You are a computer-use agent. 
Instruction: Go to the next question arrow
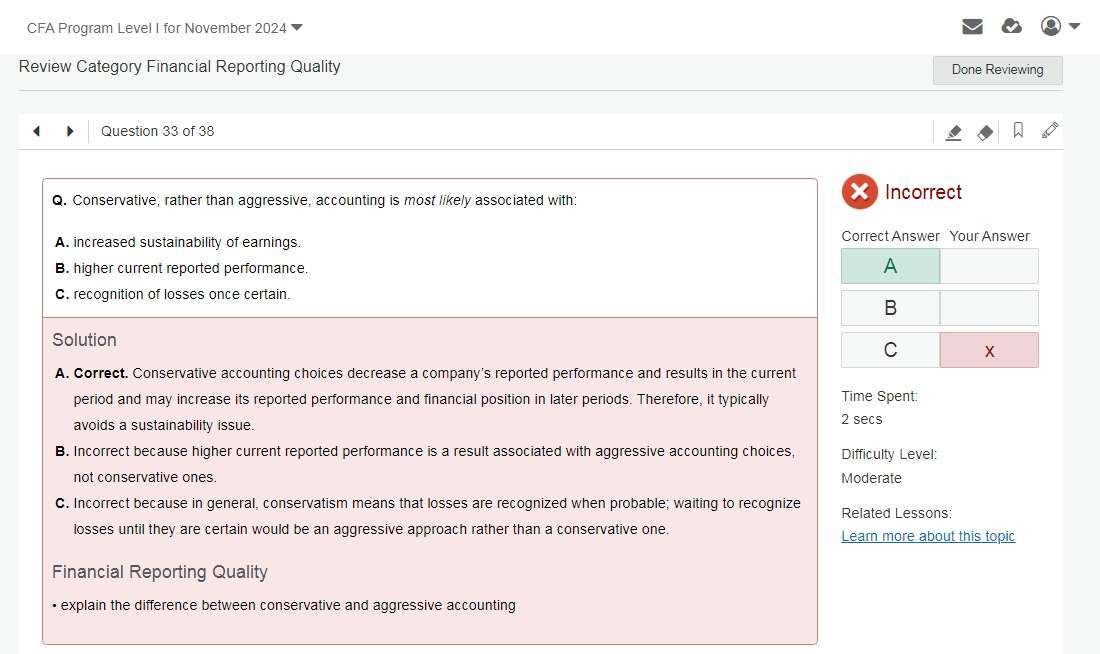(x=70, y=131)
